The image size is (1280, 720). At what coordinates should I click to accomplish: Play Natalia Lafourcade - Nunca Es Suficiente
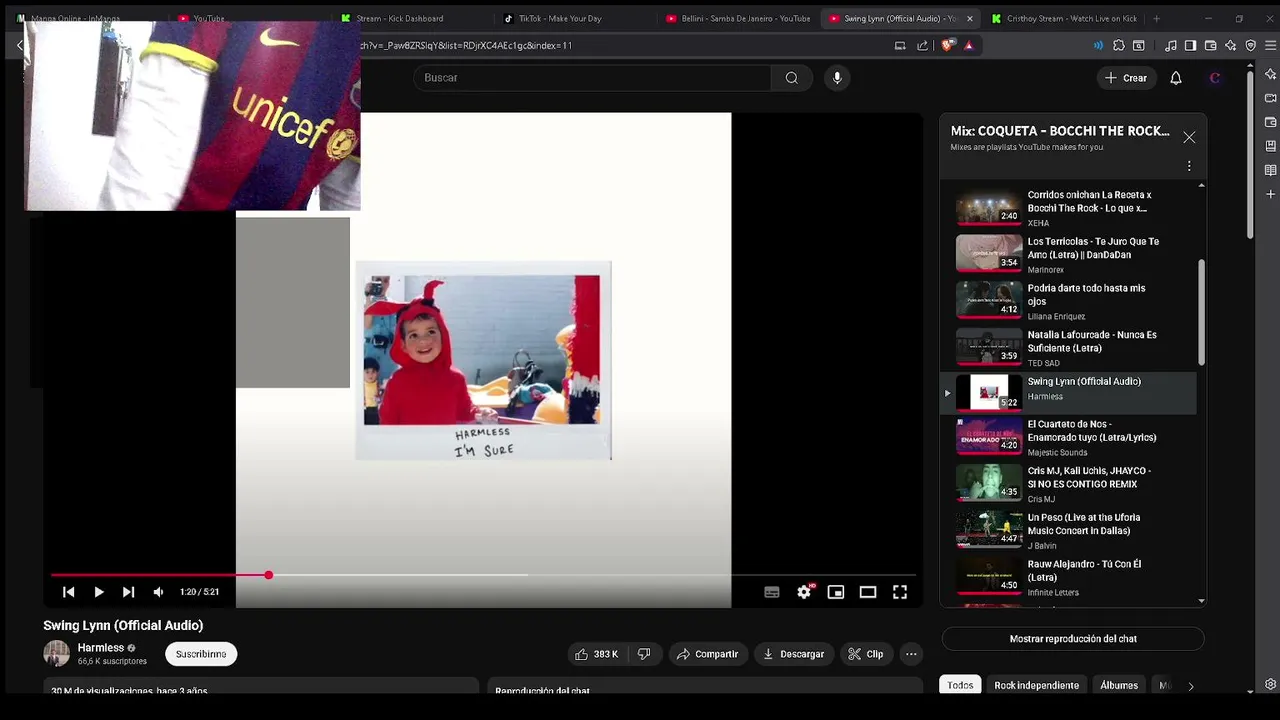coord(1067,348)
